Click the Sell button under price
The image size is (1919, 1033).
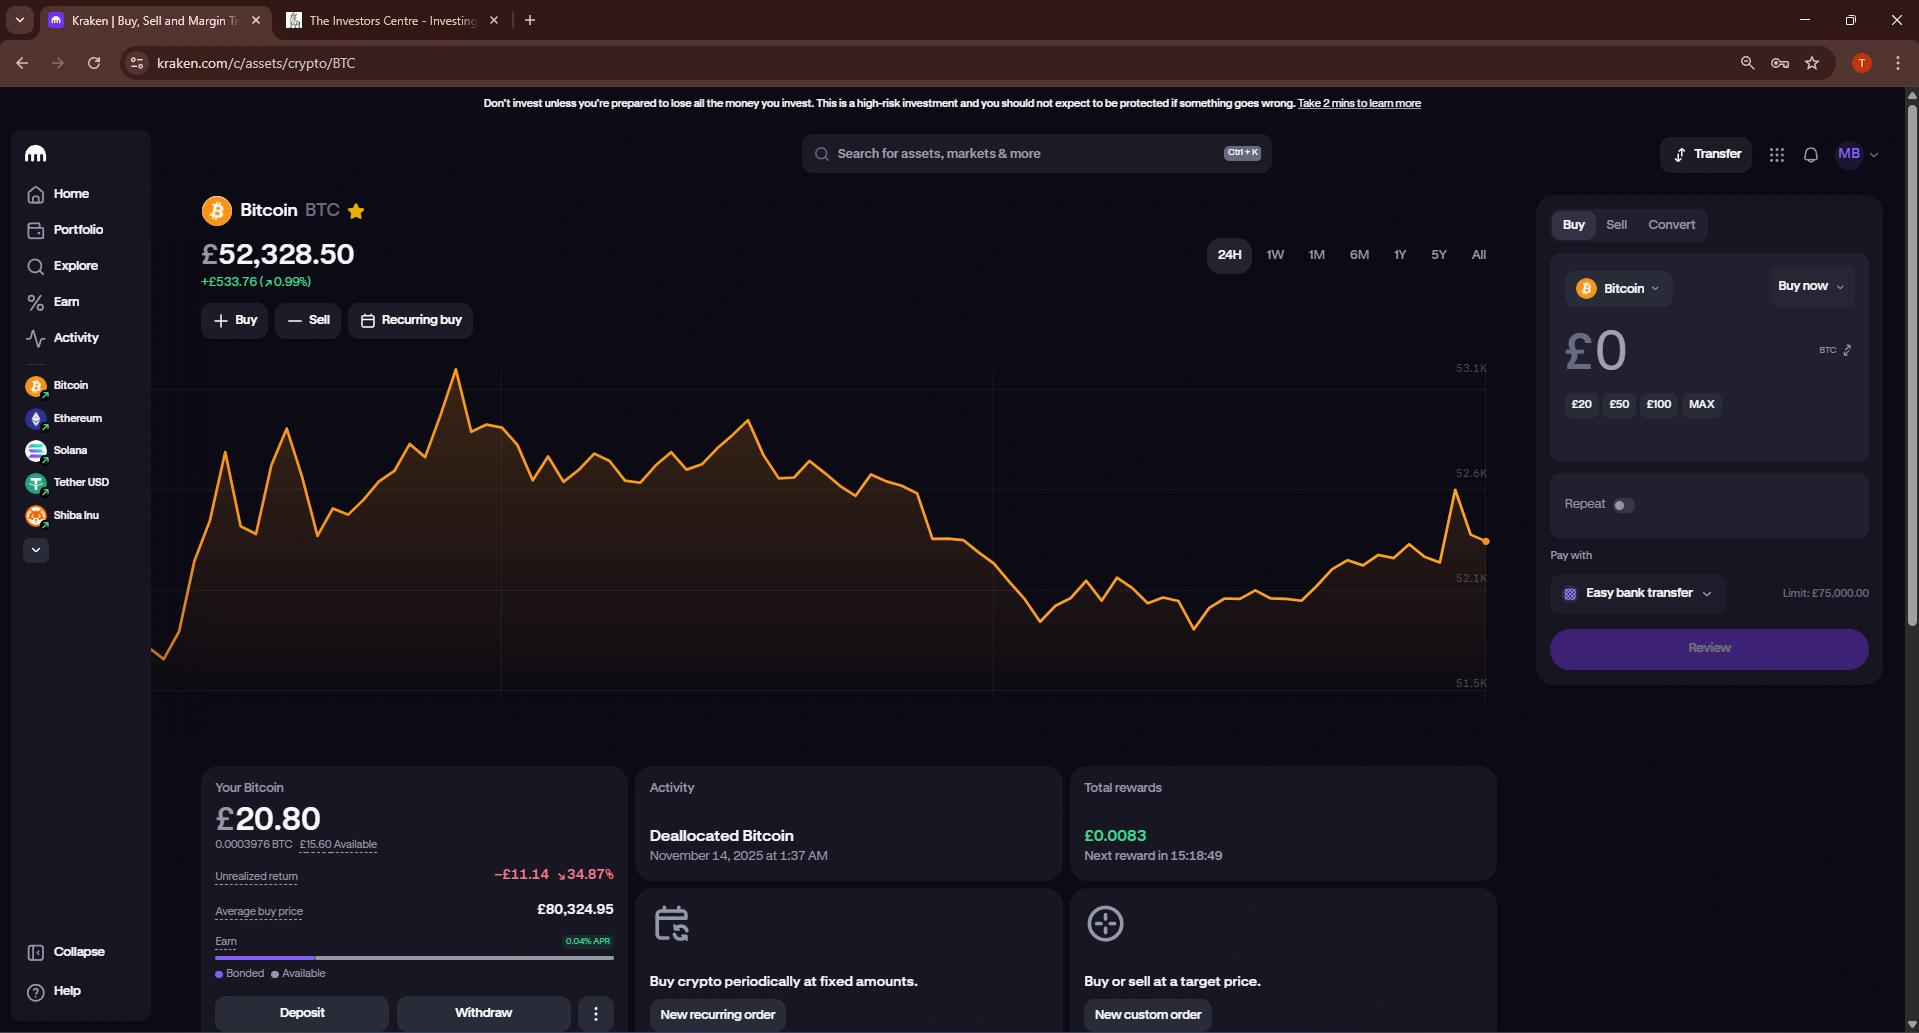(308, 321)
